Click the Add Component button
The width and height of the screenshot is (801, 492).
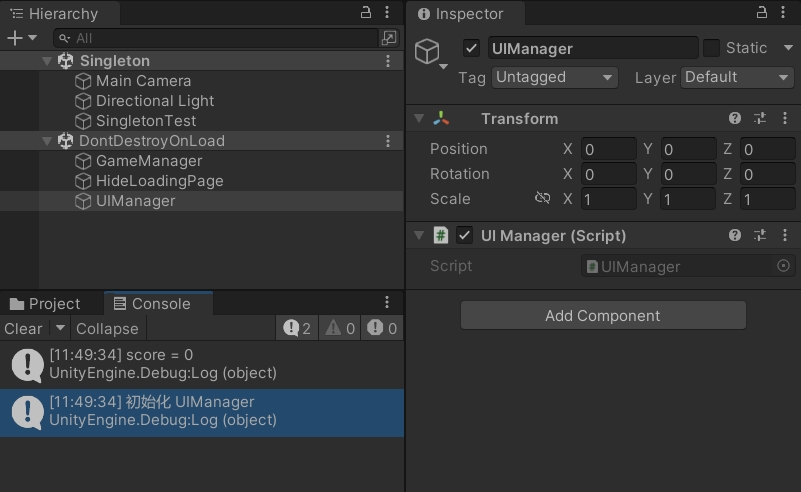tap(603, 315)
